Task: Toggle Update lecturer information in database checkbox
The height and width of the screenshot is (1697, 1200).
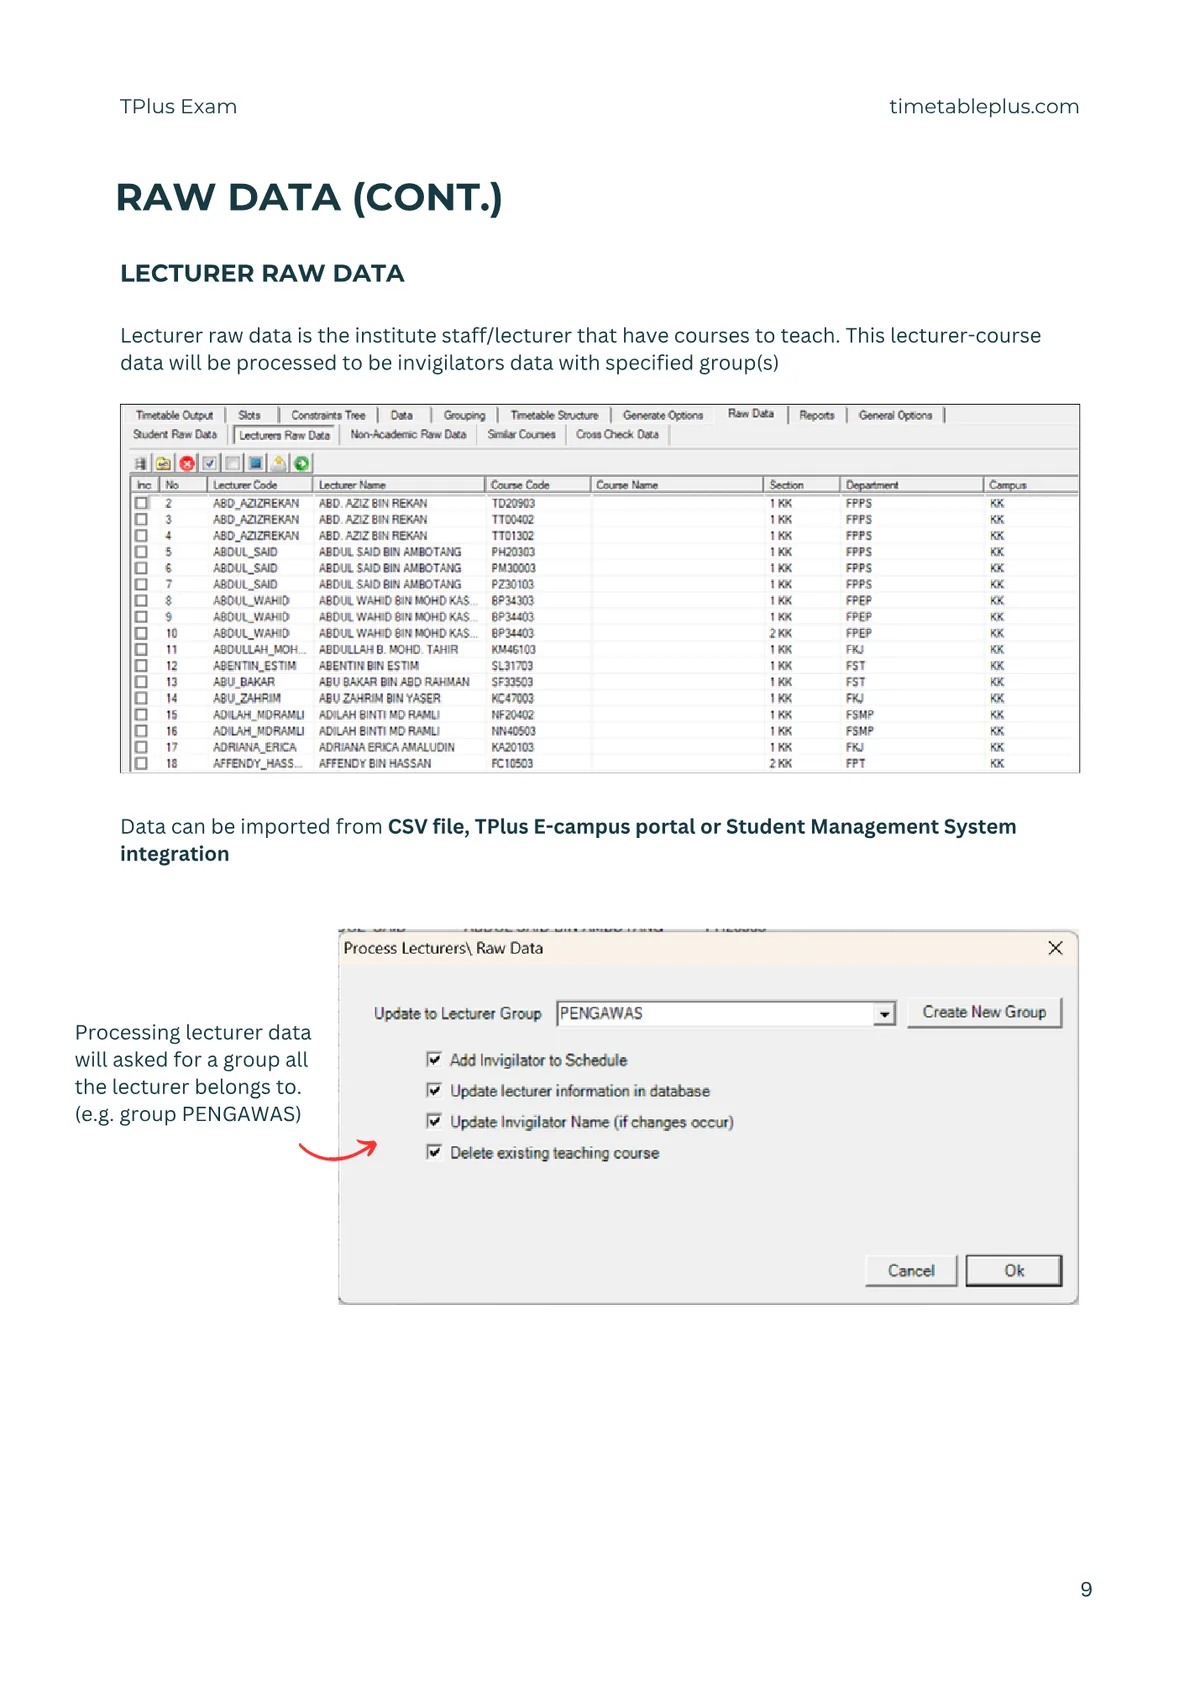Action: (434, 1090)
